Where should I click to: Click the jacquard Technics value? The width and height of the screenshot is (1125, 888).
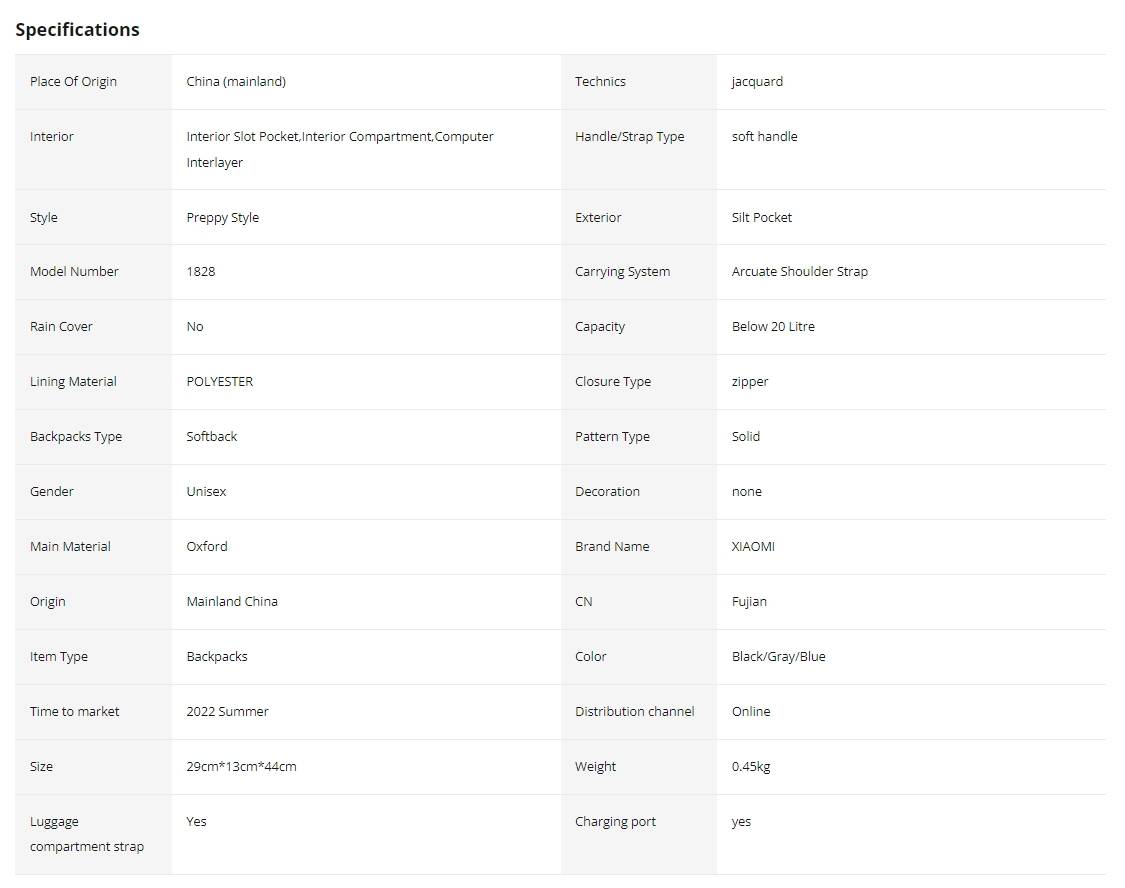pyautogui.click(x=757, y=82)
